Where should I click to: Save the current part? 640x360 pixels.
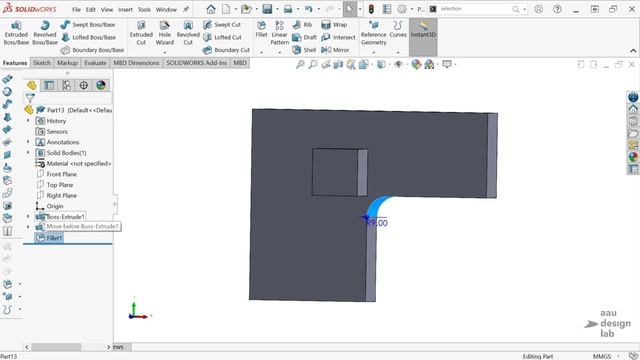267,9
